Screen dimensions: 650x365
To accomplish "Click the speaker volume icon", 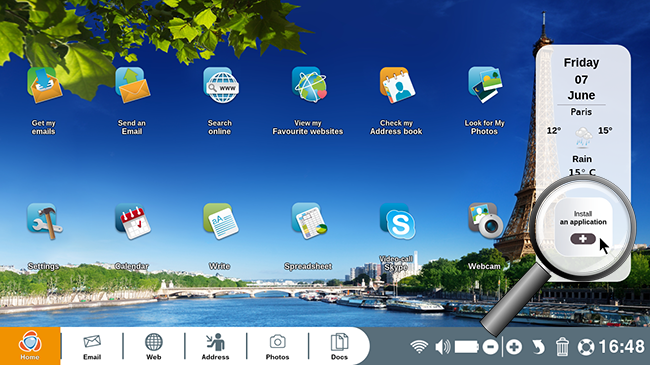I will pos(442,346).
